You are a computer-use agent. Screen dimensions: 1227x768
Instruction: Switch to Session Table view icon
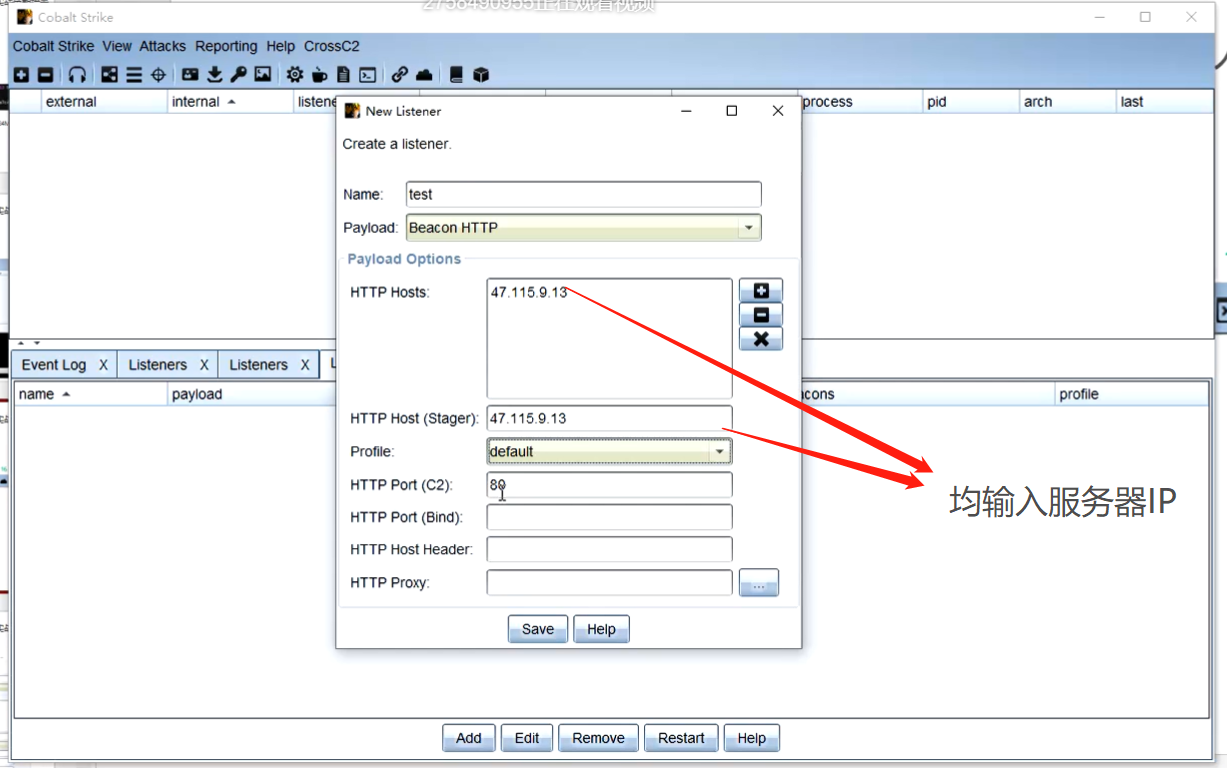(x=134, y=75)
